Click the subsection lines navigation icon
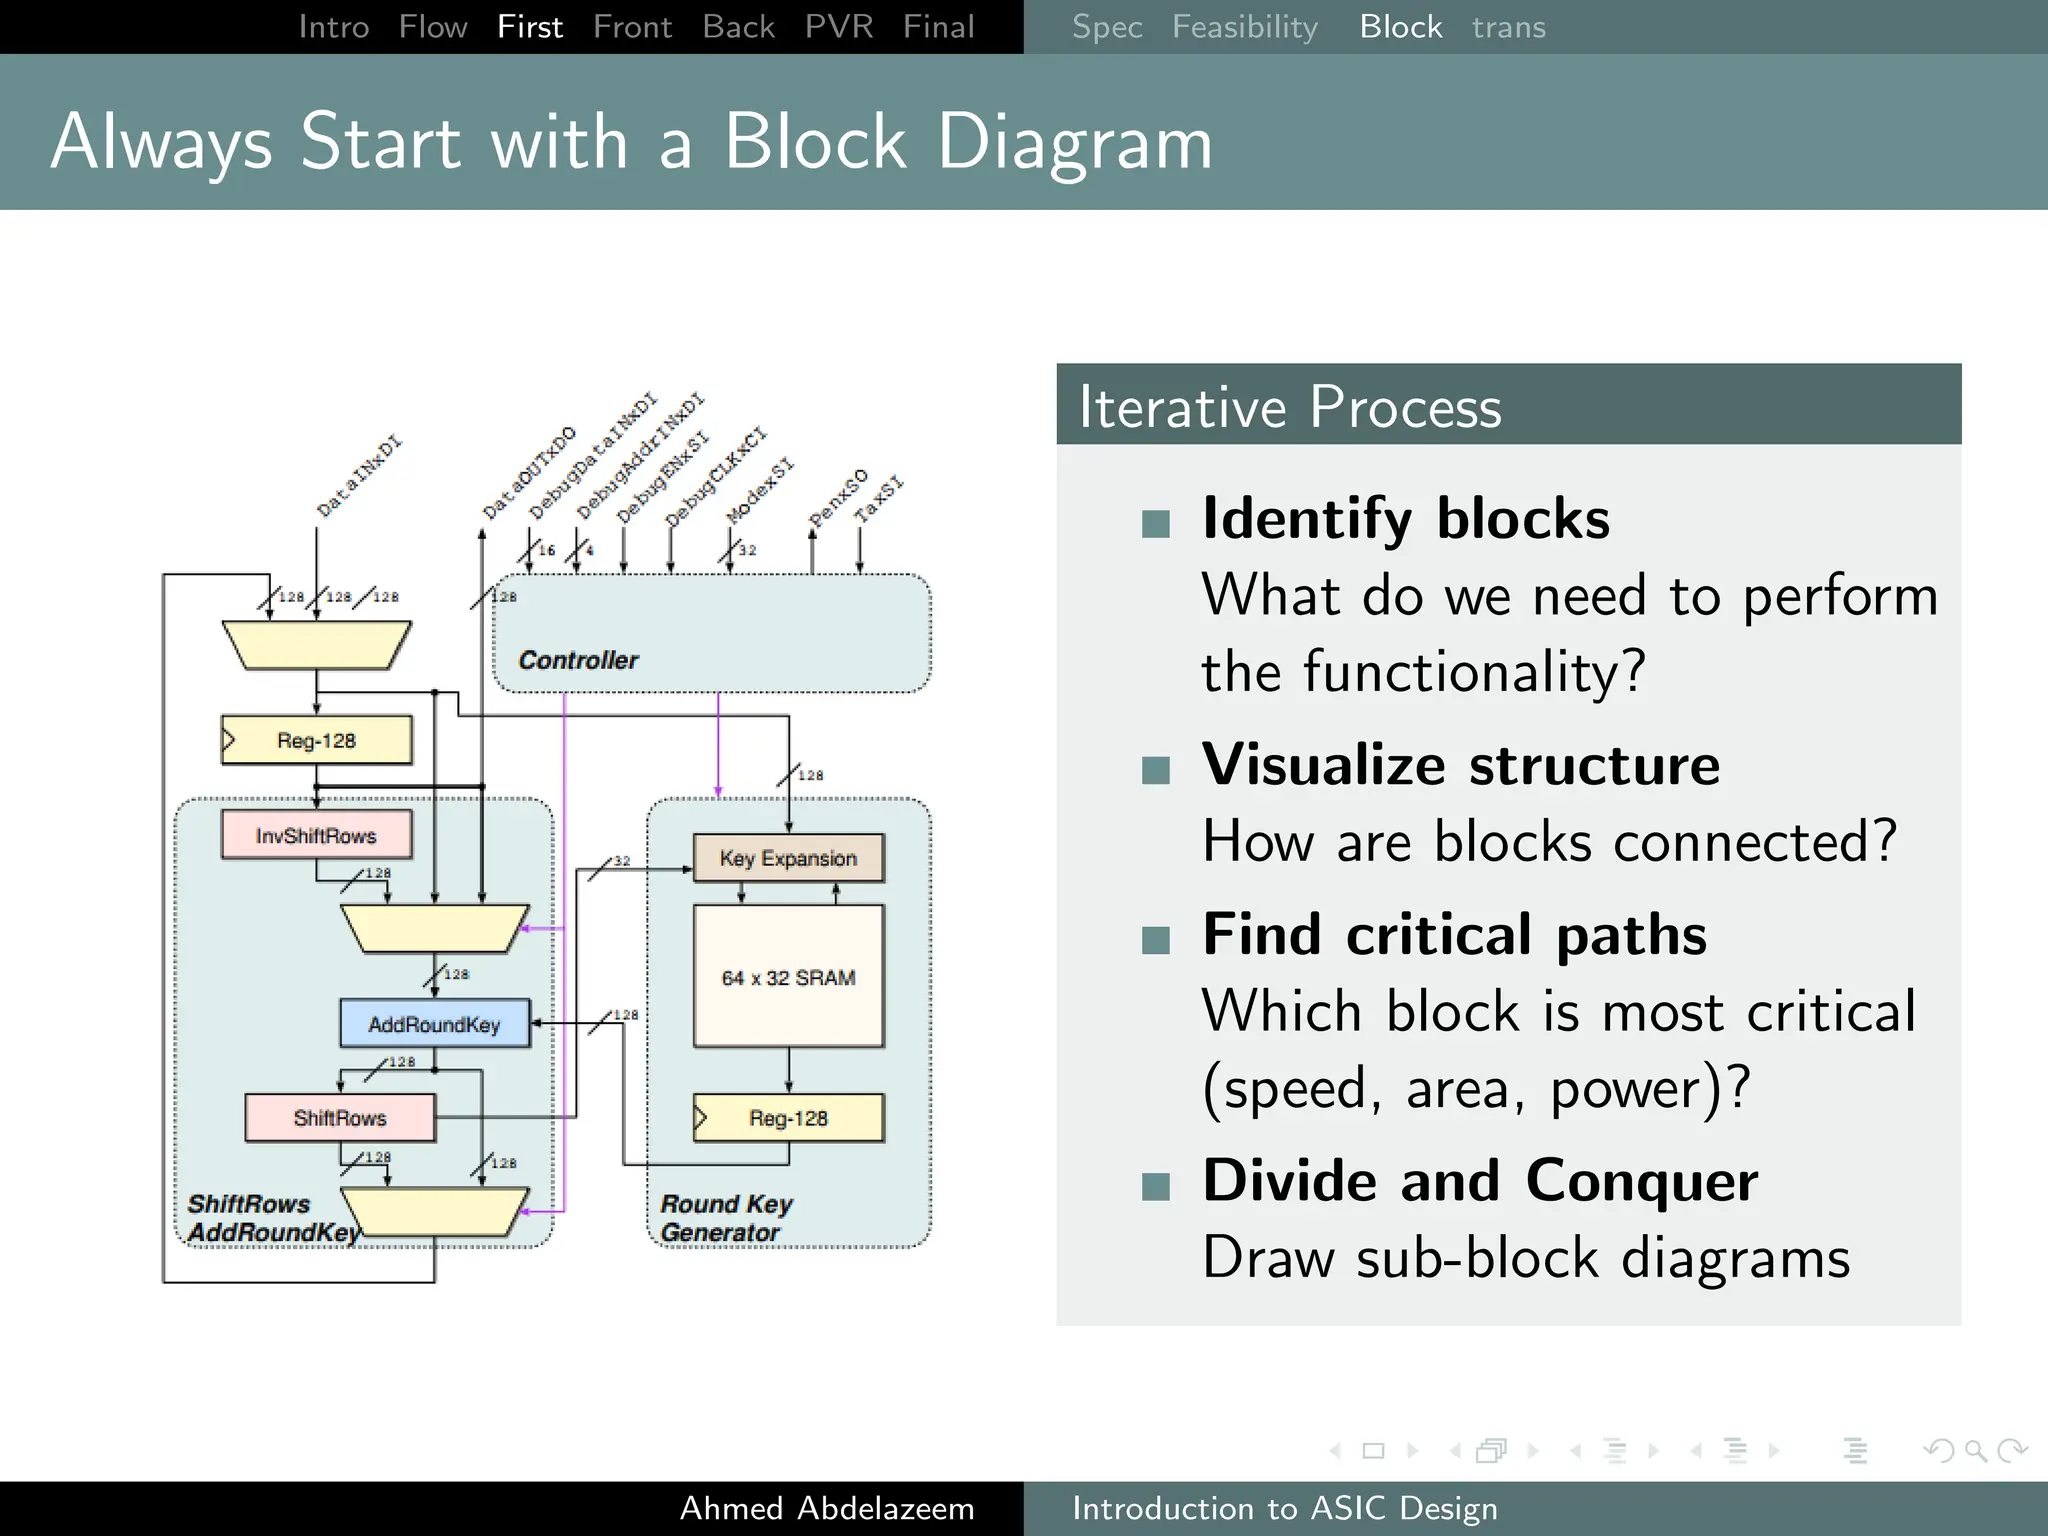 coord(1615,1450)
